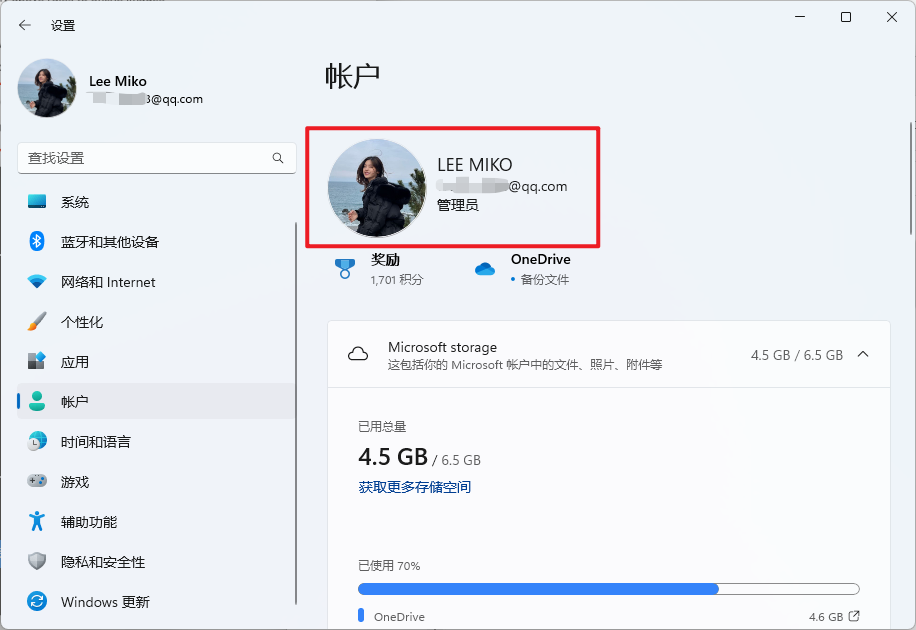Click the 奖励 medal icon
This screenshot has height=630, width=916.
[x=345, y=269]
